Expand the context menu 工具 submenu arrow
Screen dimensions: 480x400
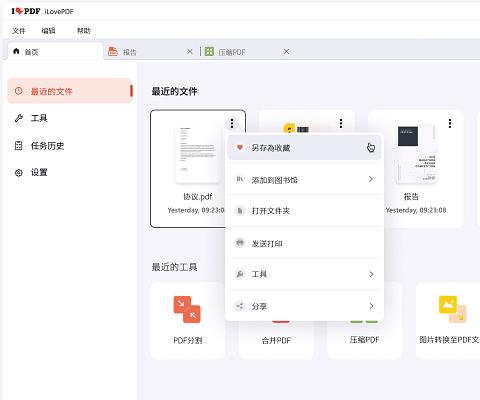pos(371,274)
